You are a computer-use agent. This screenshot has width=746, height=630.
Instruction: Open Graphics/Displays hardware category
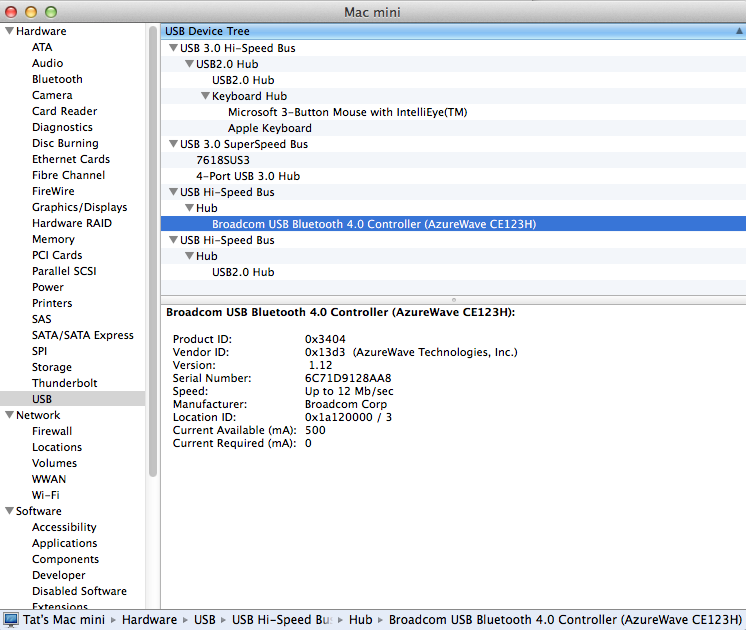tap(79, 207)
